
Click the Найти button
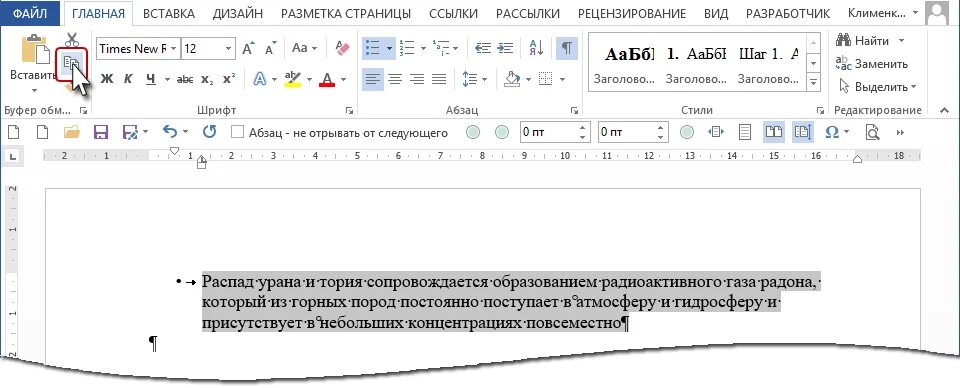[863, 41]
